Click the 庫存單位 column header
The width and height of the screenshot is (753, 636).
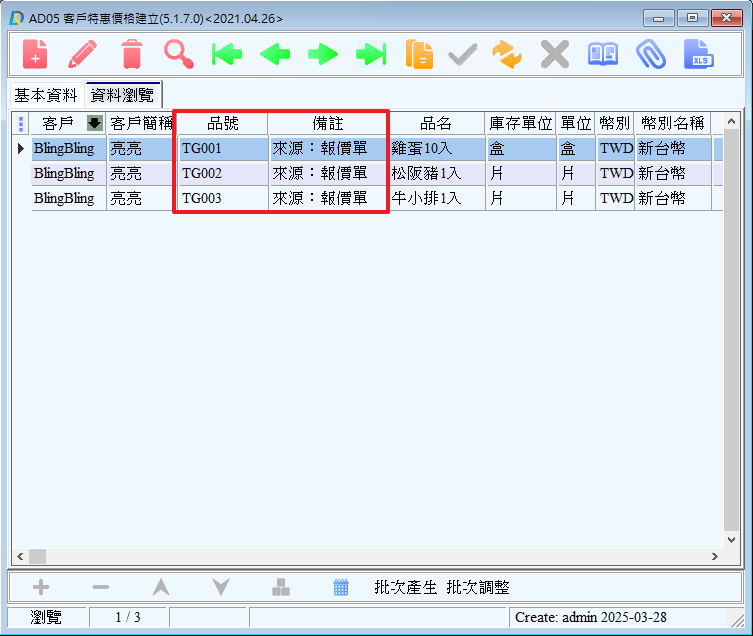click(x=521, y=123)
